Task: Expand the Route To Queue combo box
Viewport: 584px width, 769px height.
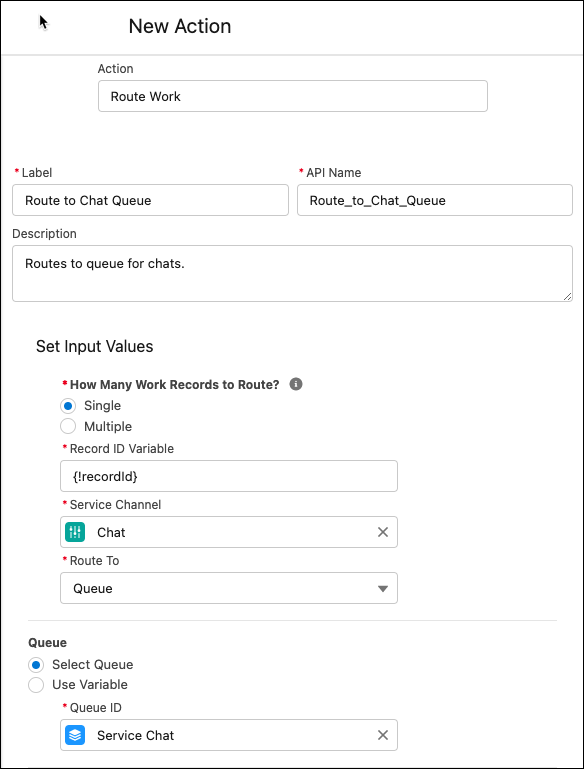Action: (x=229, y=588)
